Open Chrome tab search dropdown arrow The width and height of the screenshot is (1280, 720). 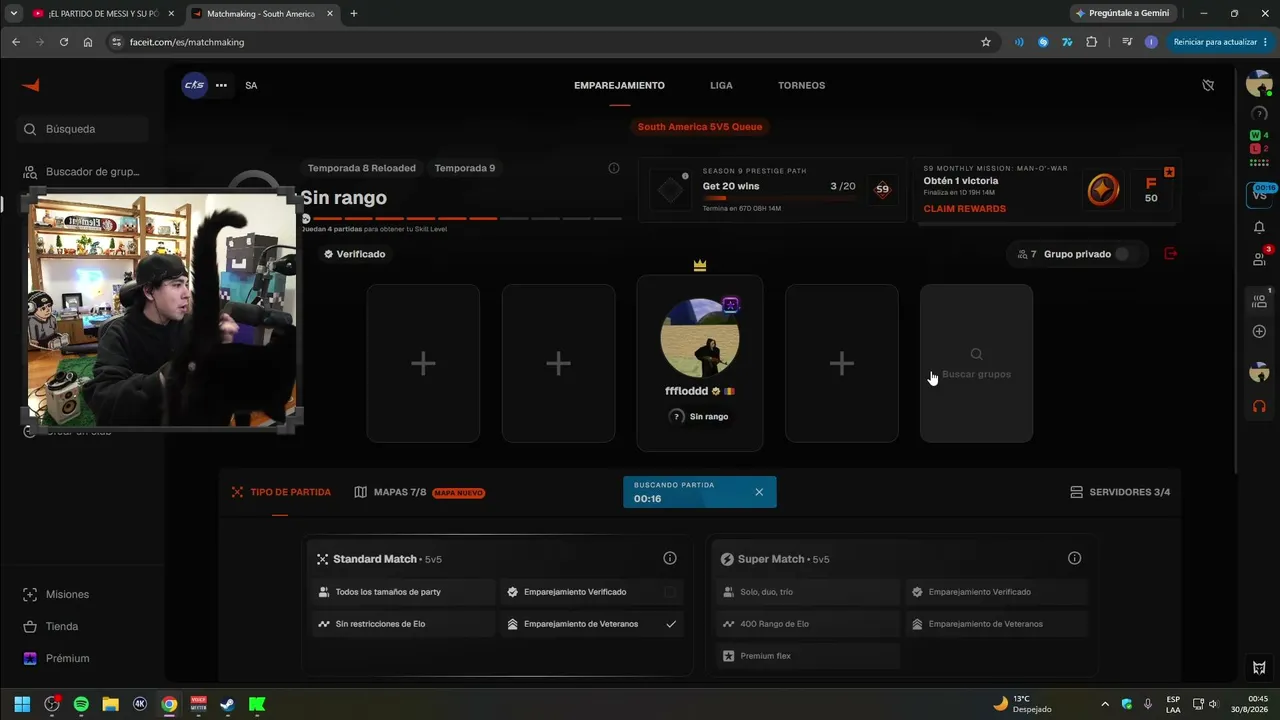(x=14, y=13)
